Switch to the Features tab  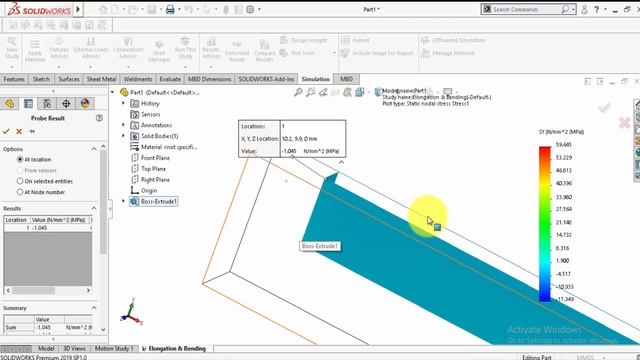(x=14, y=79)
